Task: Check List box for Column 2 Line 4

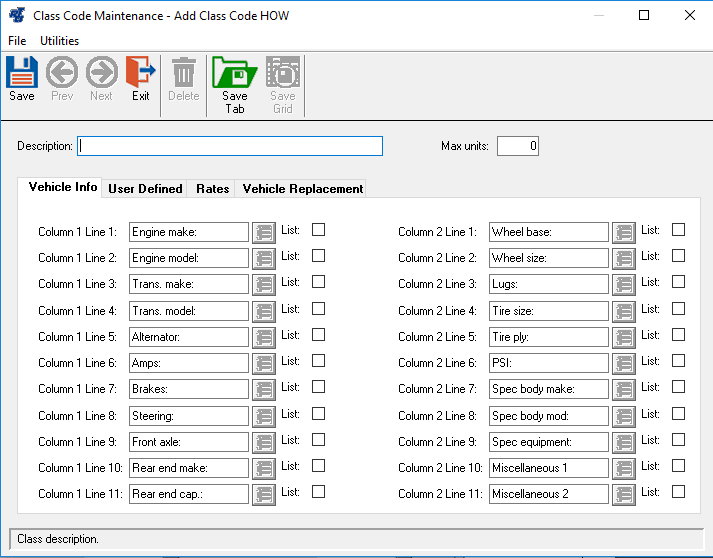Action: [x=679, y=309]
